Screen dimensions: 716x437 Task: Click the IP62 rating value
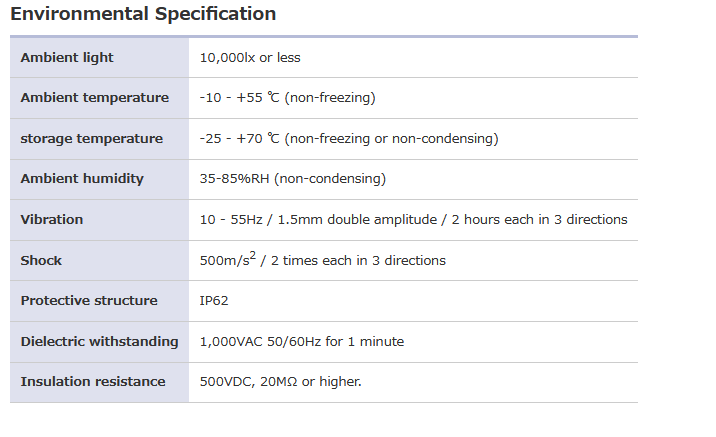click(x=214, y=301)
